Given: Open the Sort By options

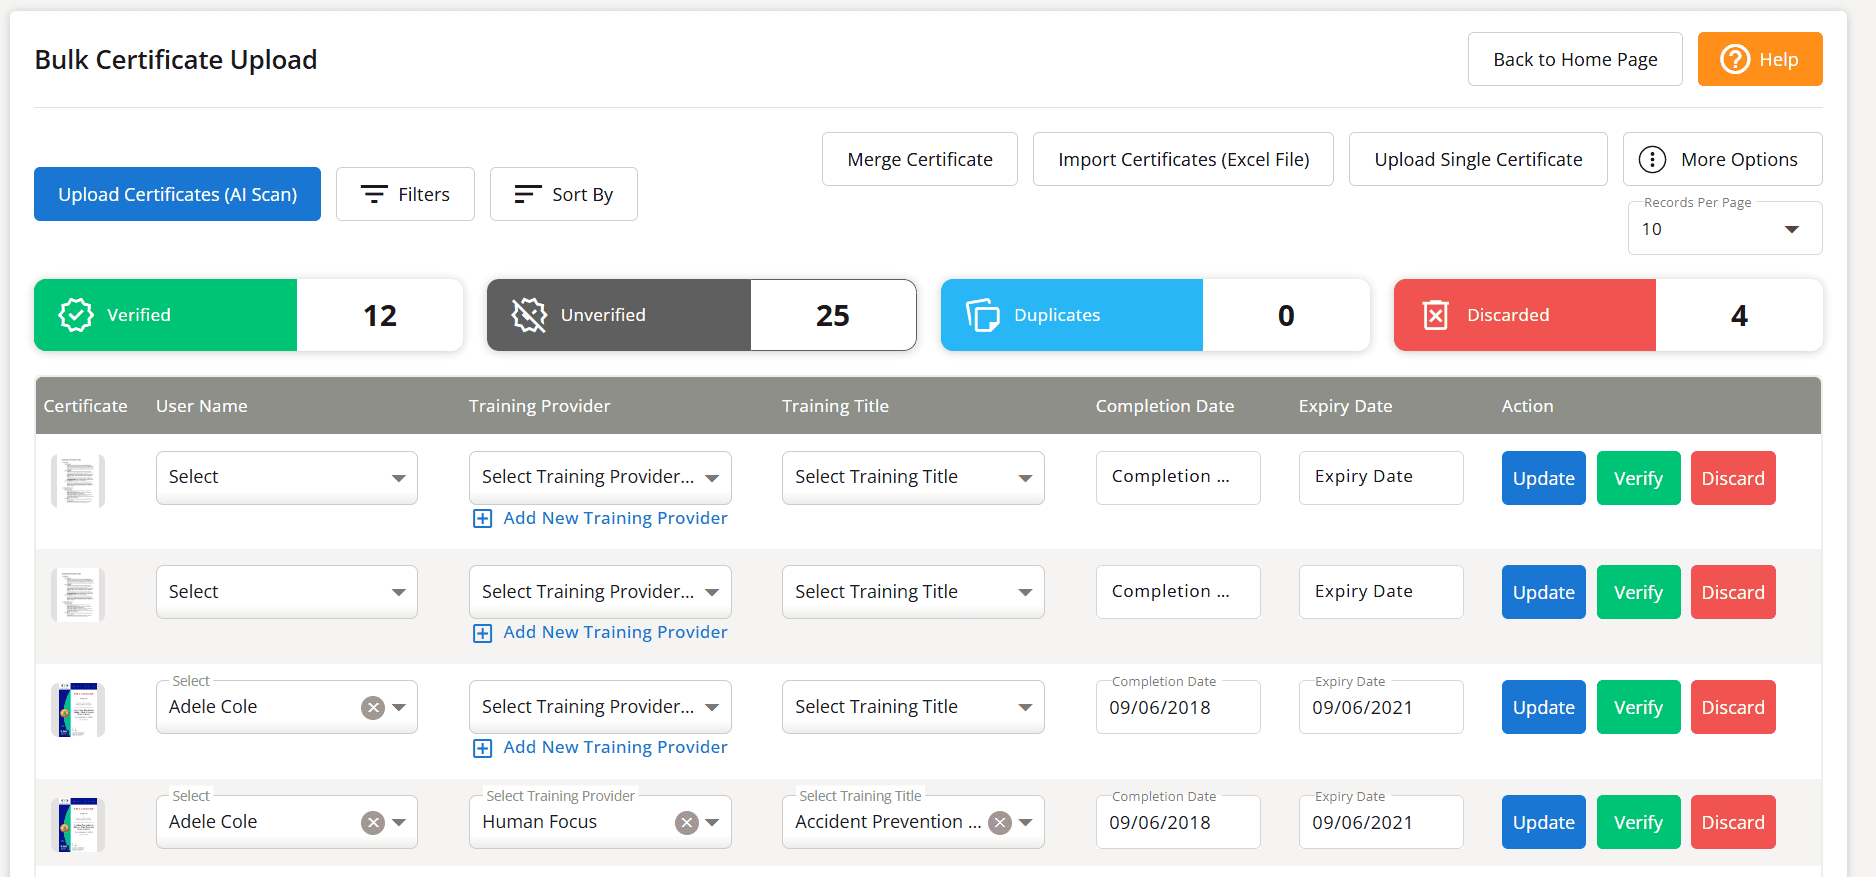Looking at the screenshot, I should click(x=563, y=194).
